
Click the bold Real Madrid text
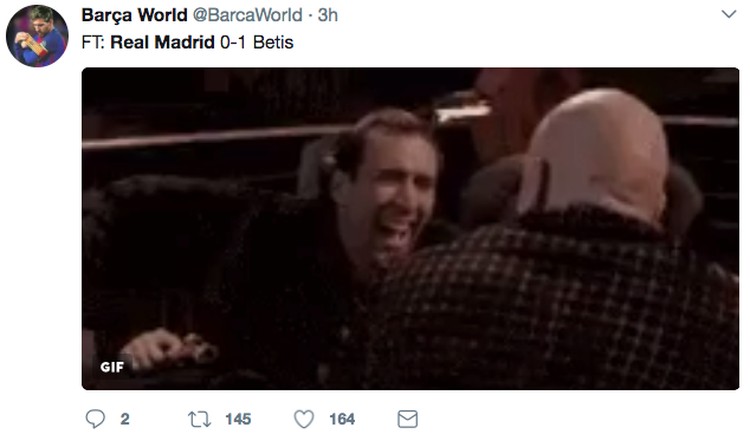(162, 42)
